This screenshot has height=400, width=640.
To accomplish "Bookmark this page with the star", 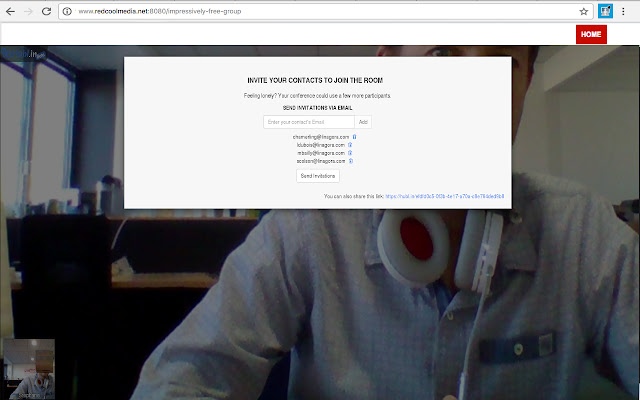I will [584, 11].
